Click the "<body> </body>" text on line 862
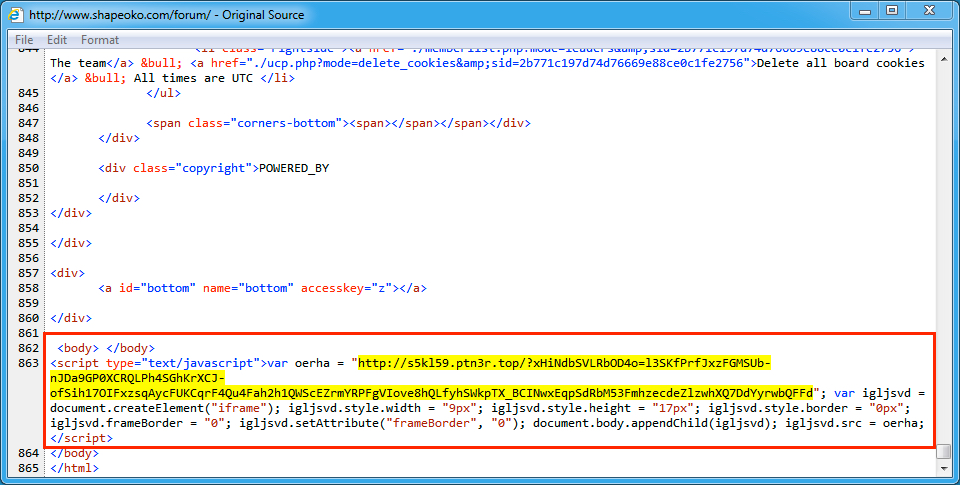 106,348
